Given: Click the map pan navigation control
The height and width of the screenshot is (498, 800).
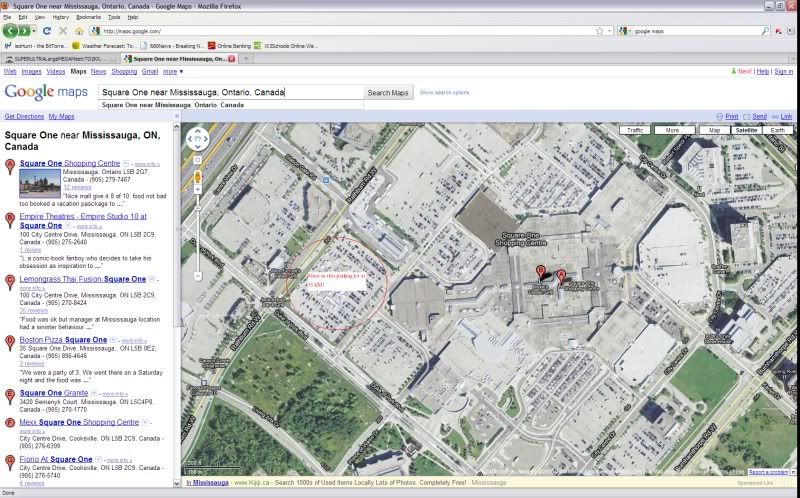Looking at the screenshot, I should (x=198, y=138).
